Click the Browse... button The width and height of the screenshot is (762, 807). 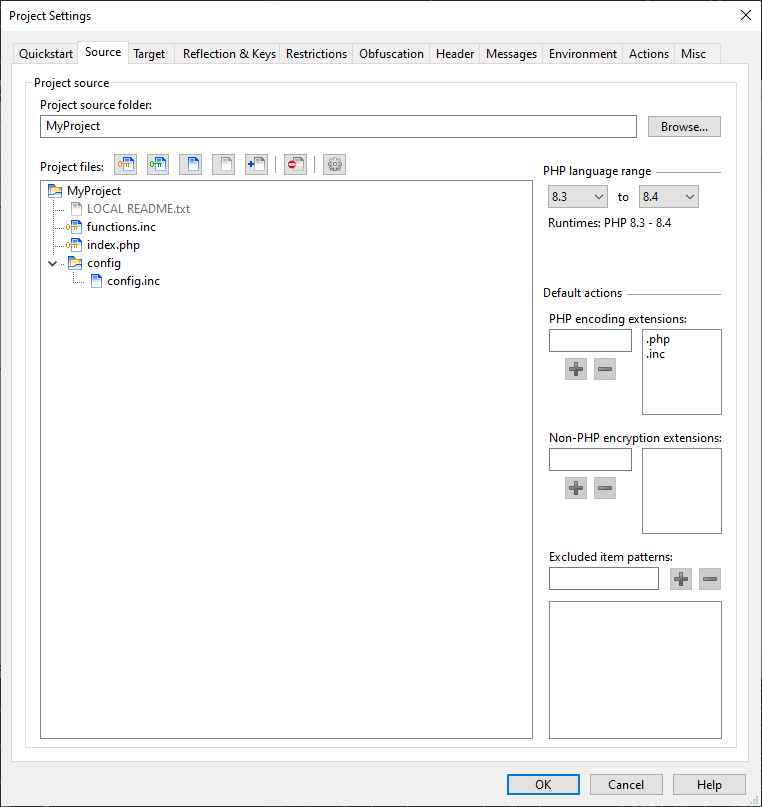click(x=684, y=127)
